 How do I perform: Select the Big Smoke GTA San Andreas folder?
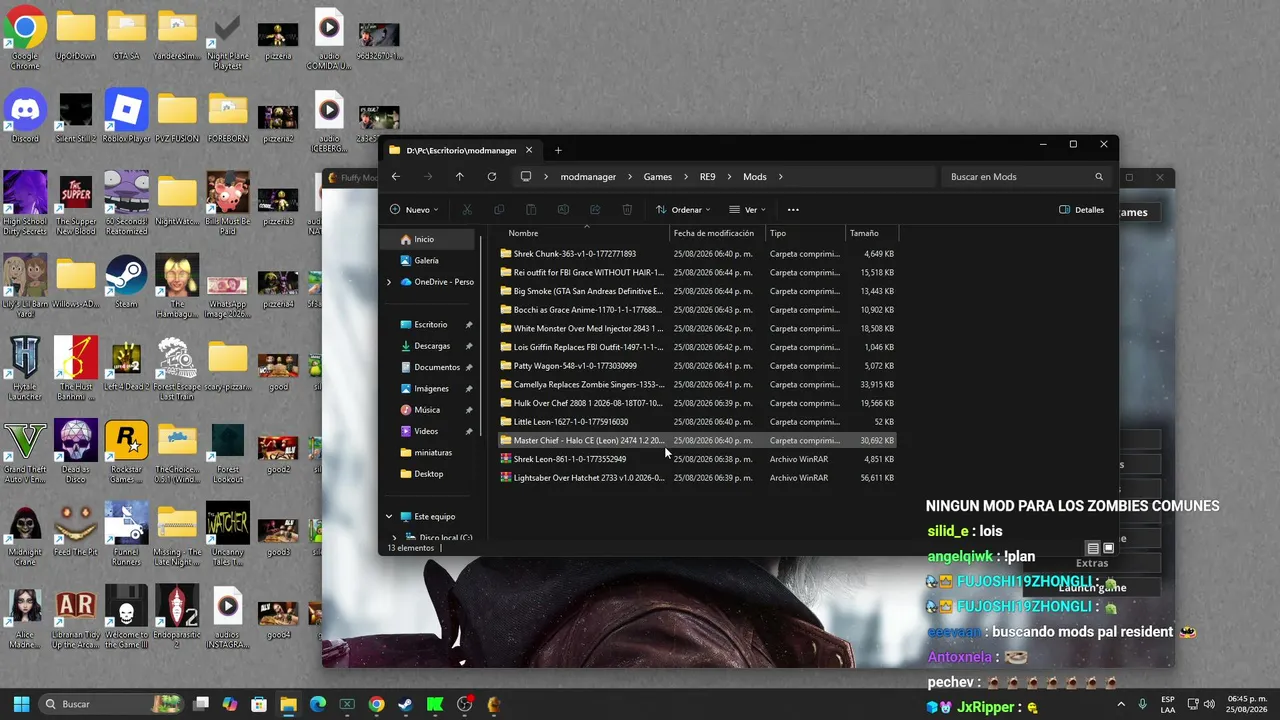click(697, 291)
